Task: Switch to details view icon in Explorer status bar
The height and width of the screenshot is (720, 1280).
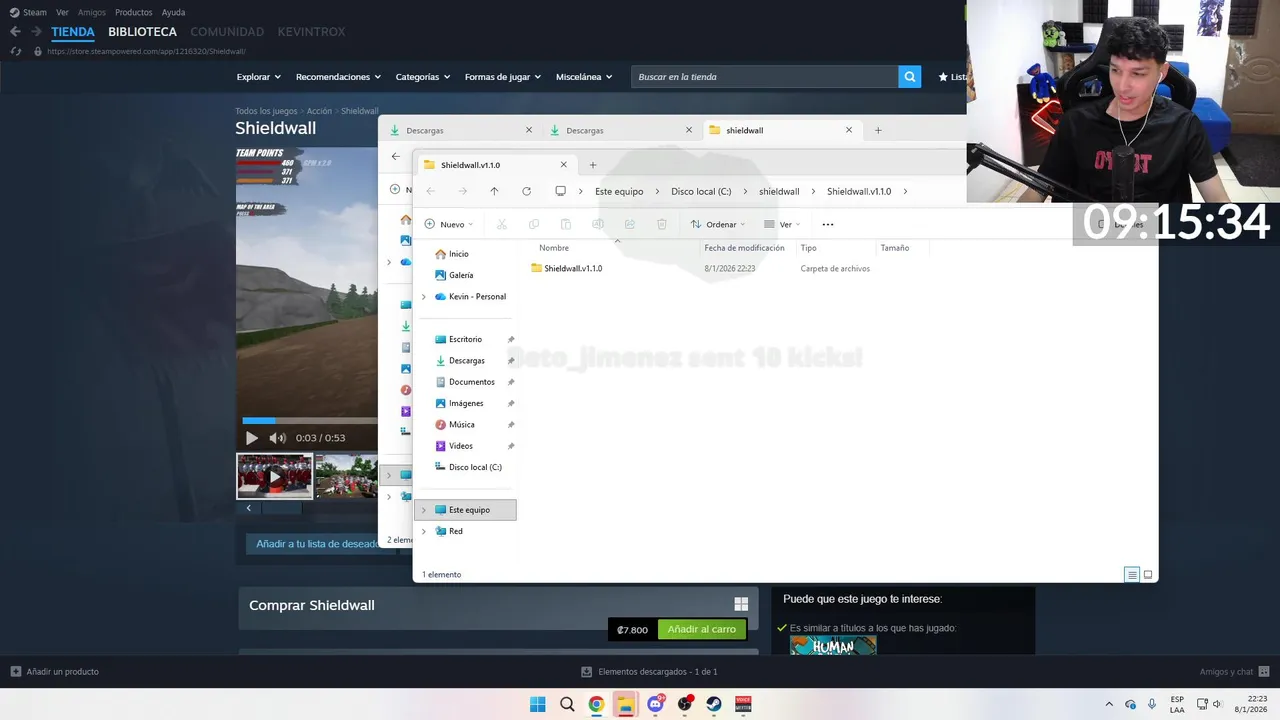Action: pyautogui.click(x=1132, y=574)
